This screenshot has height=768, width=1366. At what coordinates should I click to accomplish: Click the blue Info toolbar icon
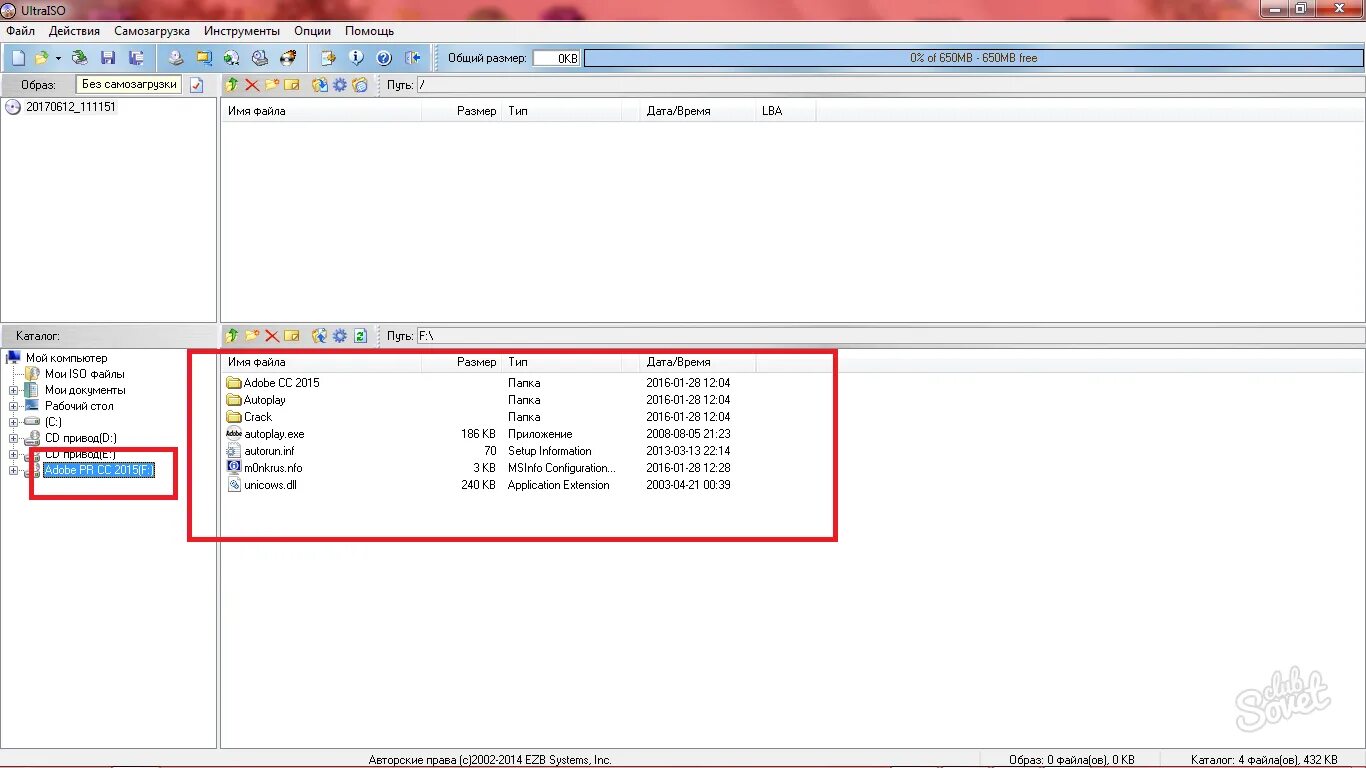[x=356, y=58]
